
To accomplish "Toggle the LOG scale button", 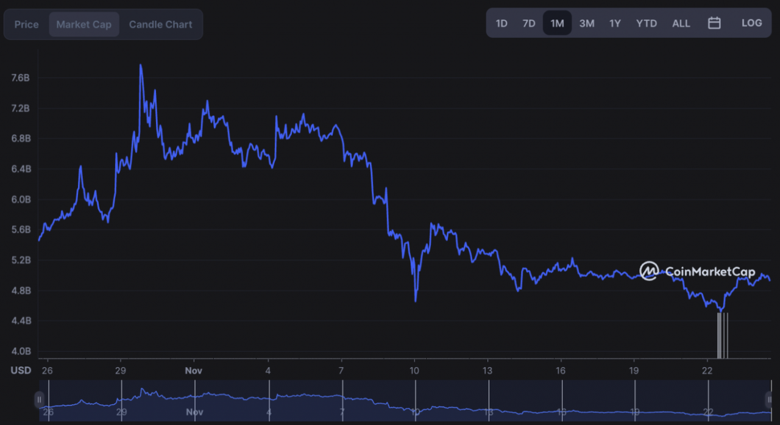I will tap(751, 23).
